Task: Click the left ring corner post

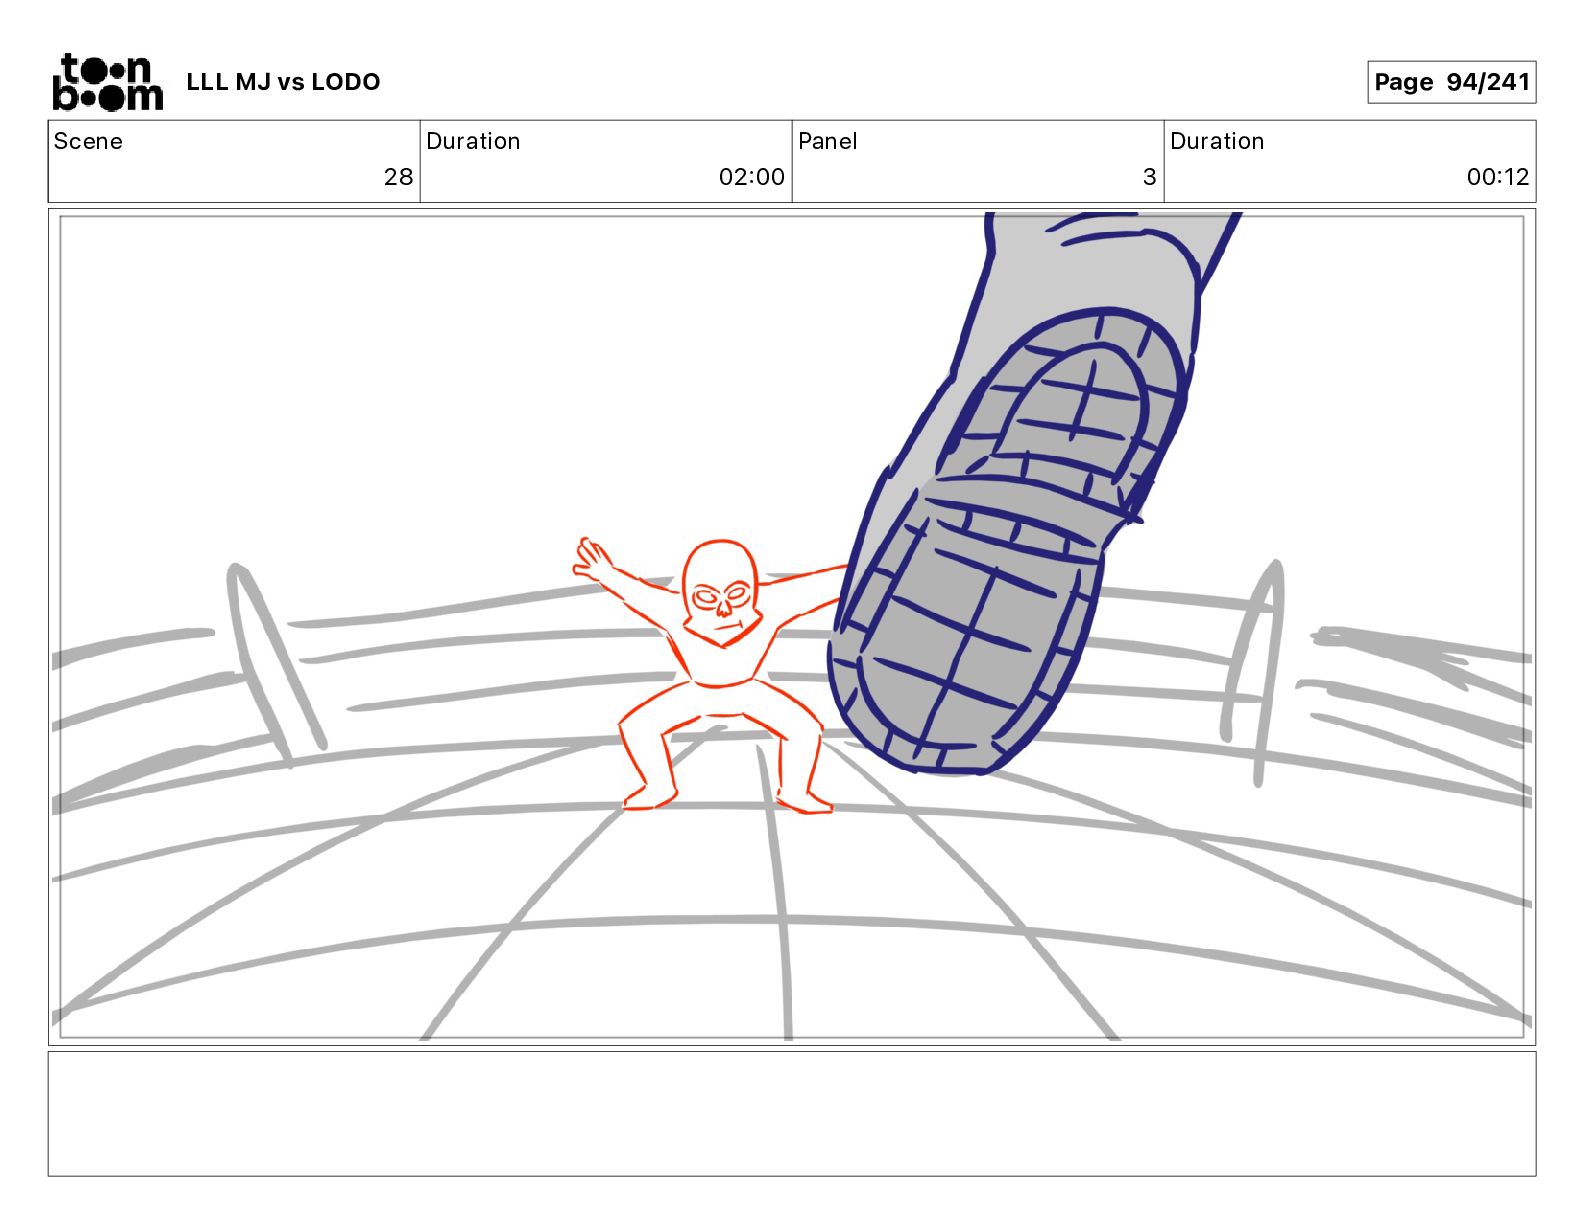Action: [272, 662]
